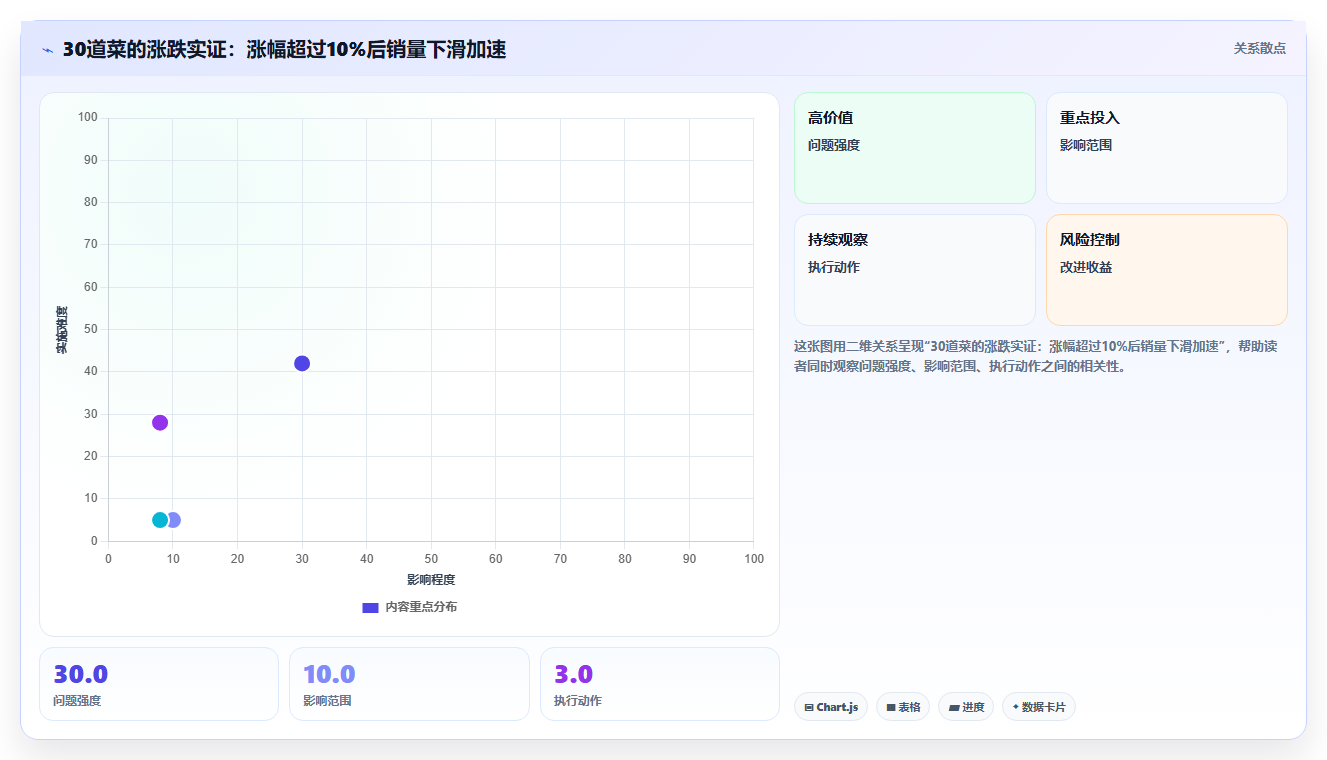The width and height of the screenshot is (1327, 760).
Task: Click the 10.0 影响范围 stat card
Action: (409, 684)
